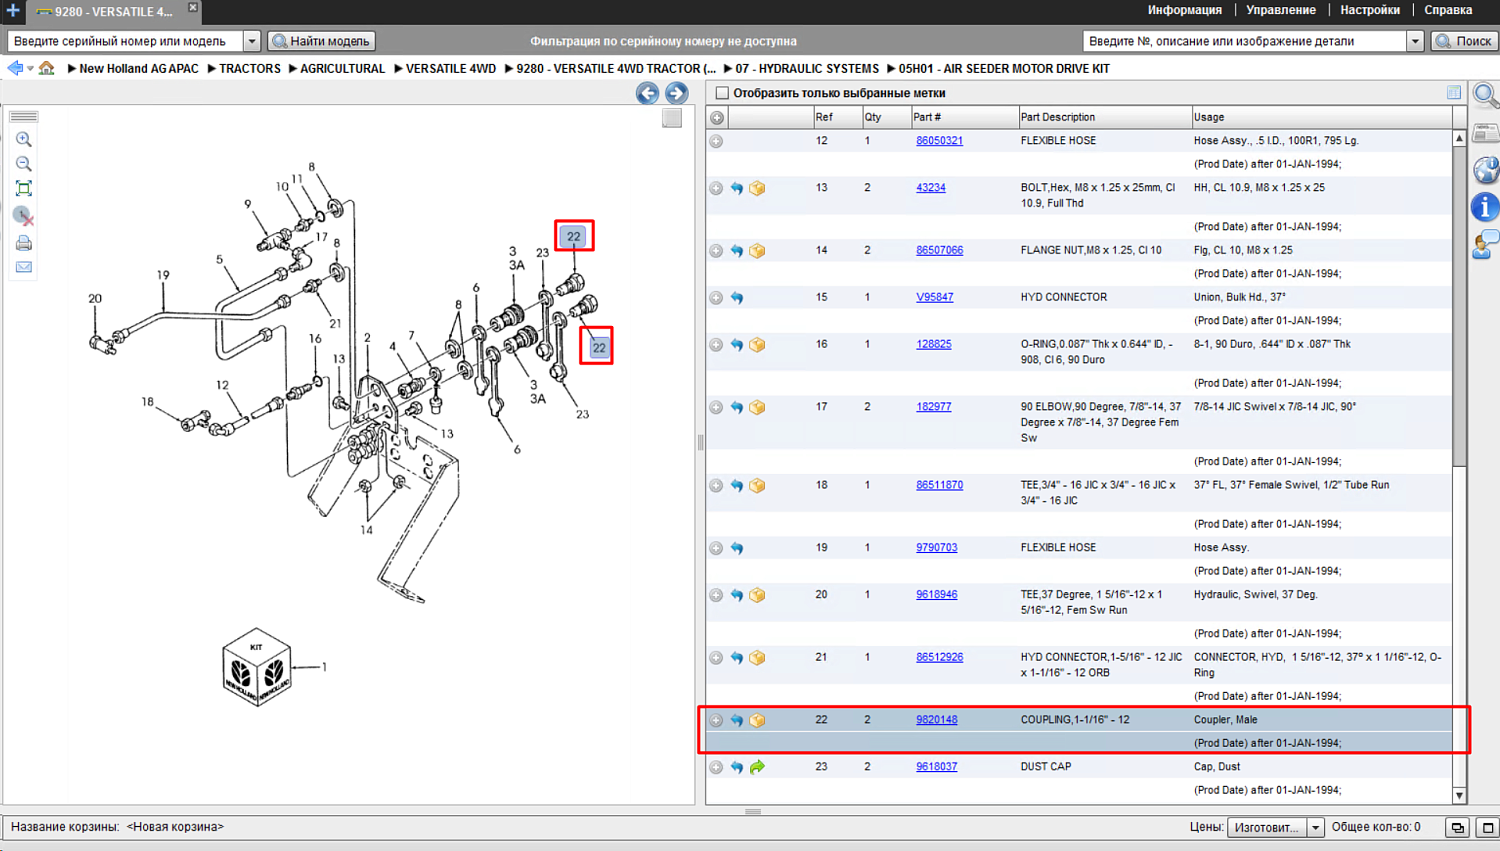Fit the diagram to the window

(x=24, y=189)
